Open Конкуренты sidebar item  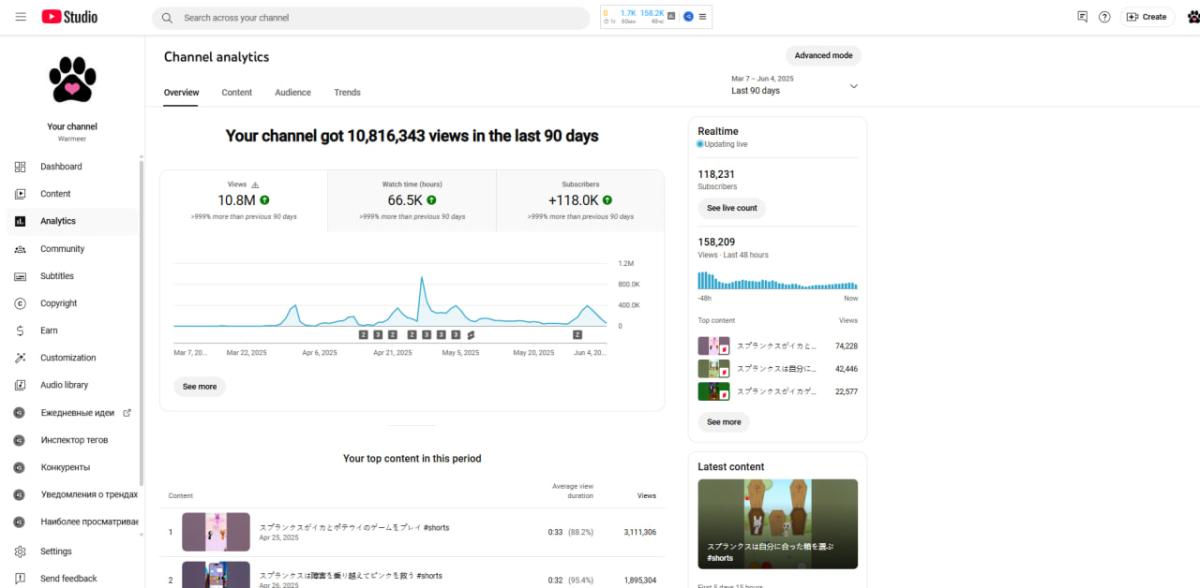(72, 467)
